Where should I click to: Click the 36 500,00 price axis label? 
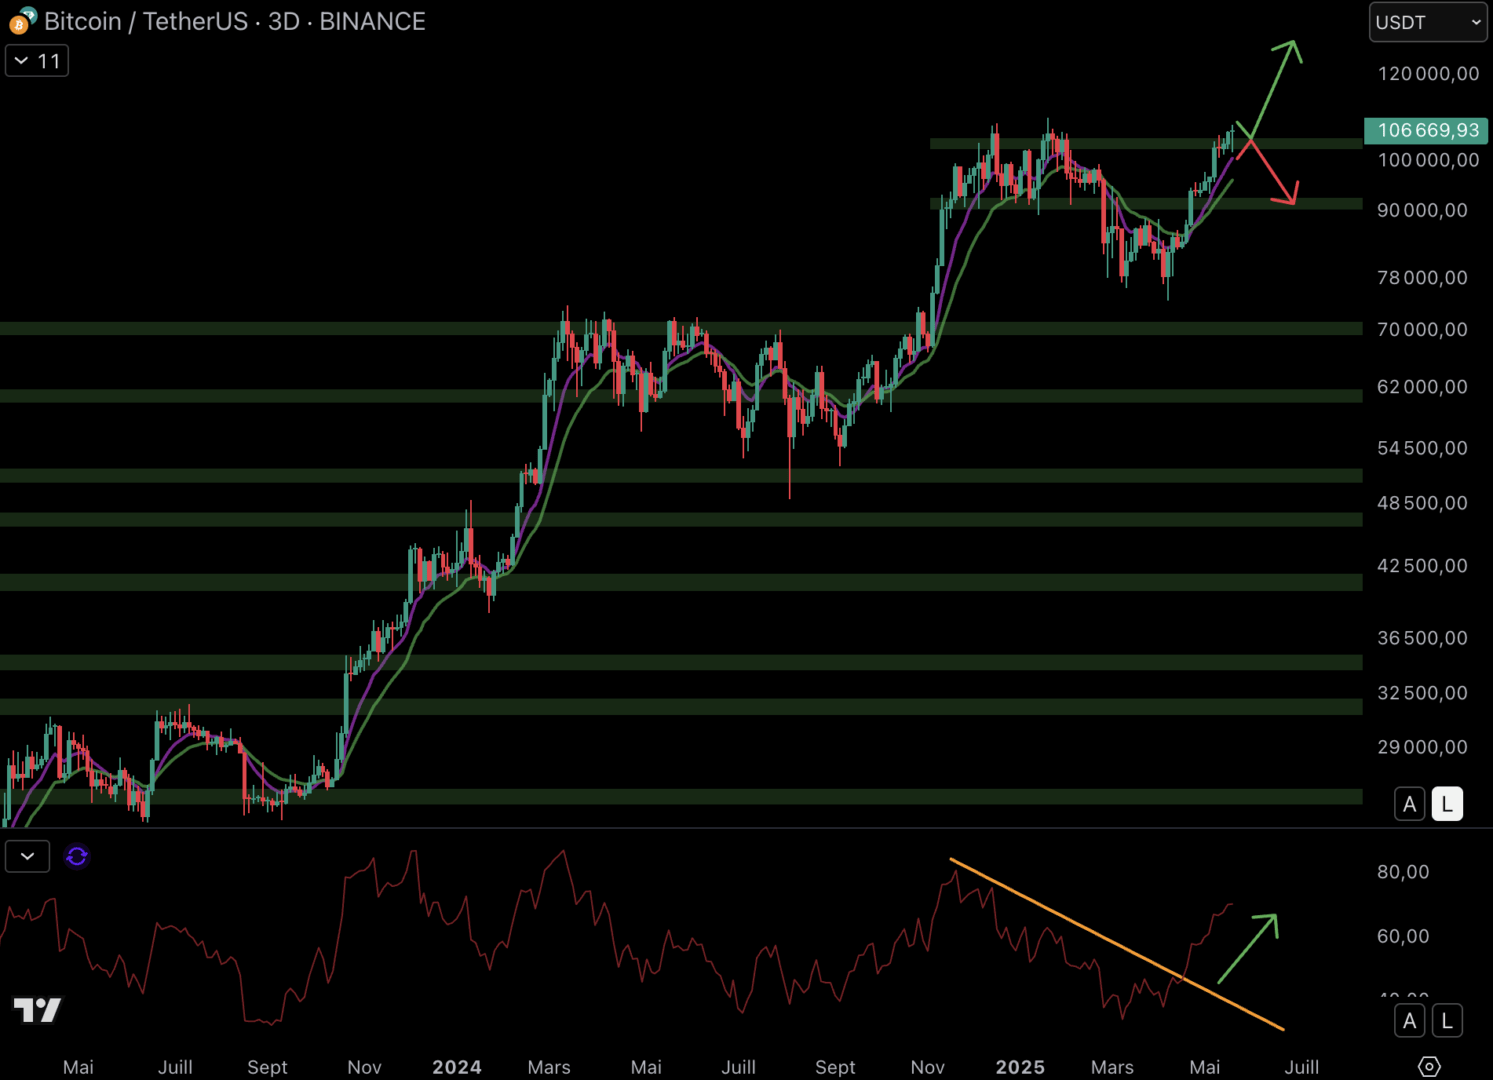(1422, 638)
